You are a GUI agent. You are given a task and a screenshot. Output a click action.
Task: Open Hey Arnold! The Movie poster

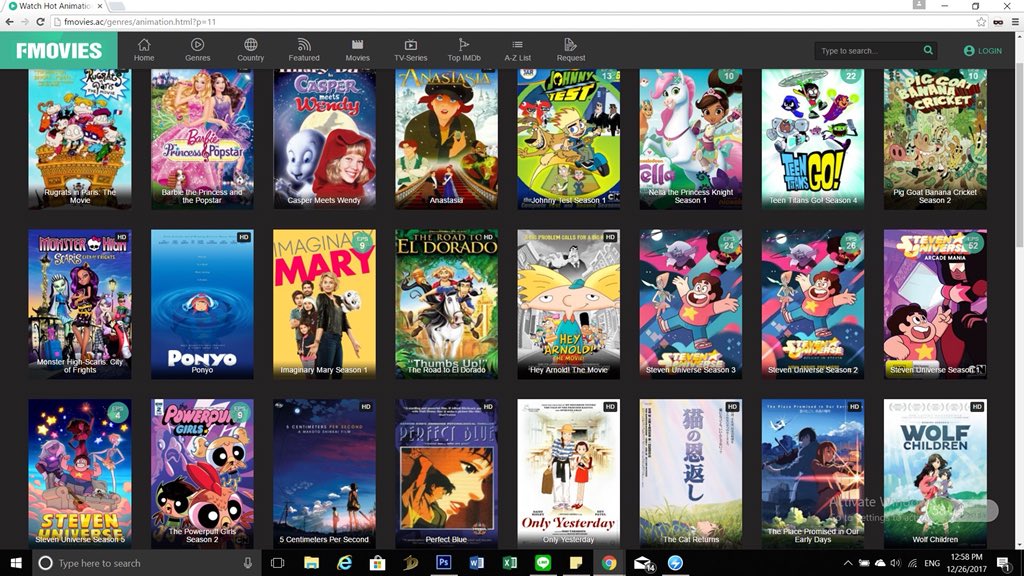coord(568,304)
